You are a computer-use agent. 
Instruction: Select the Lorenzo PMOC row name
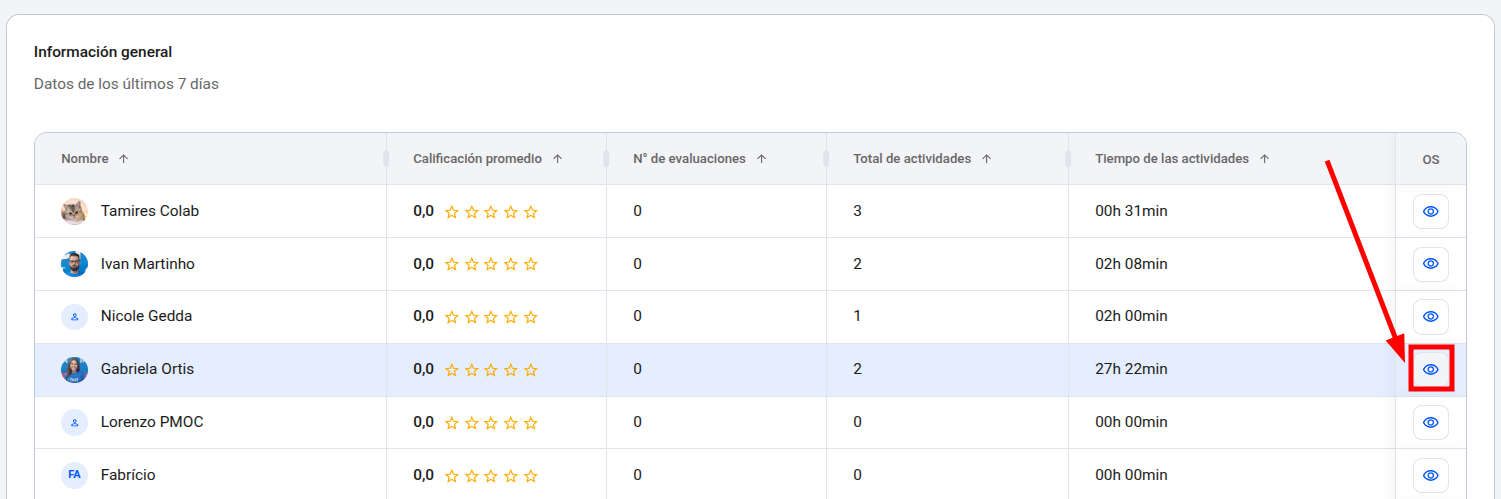152,422
